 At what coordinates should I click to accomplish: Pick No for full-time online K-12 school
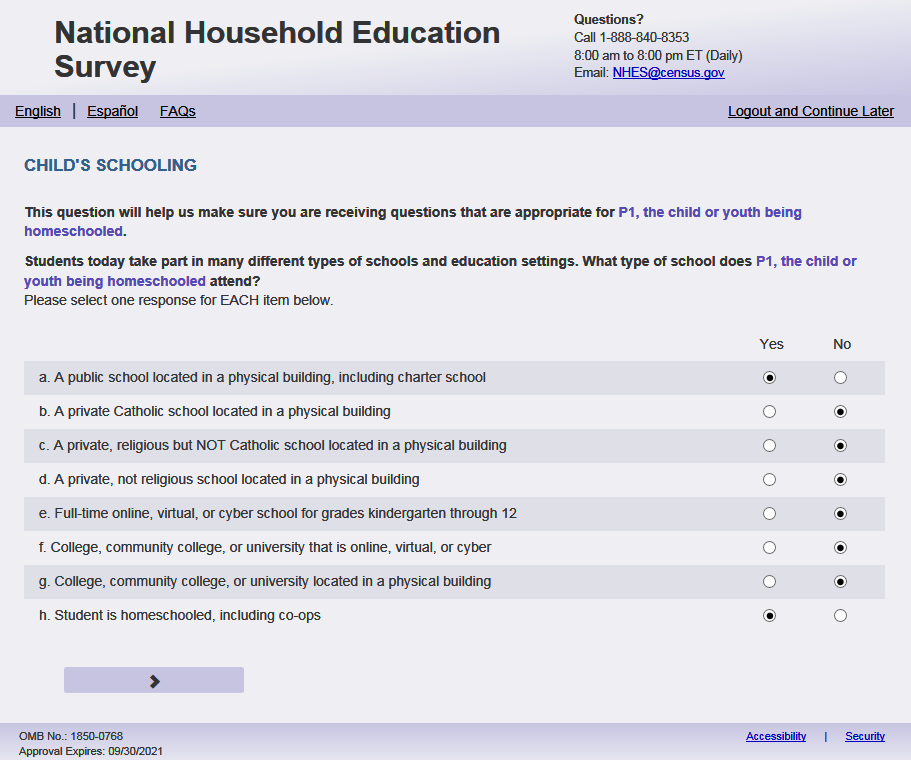[x=840, y=514]
